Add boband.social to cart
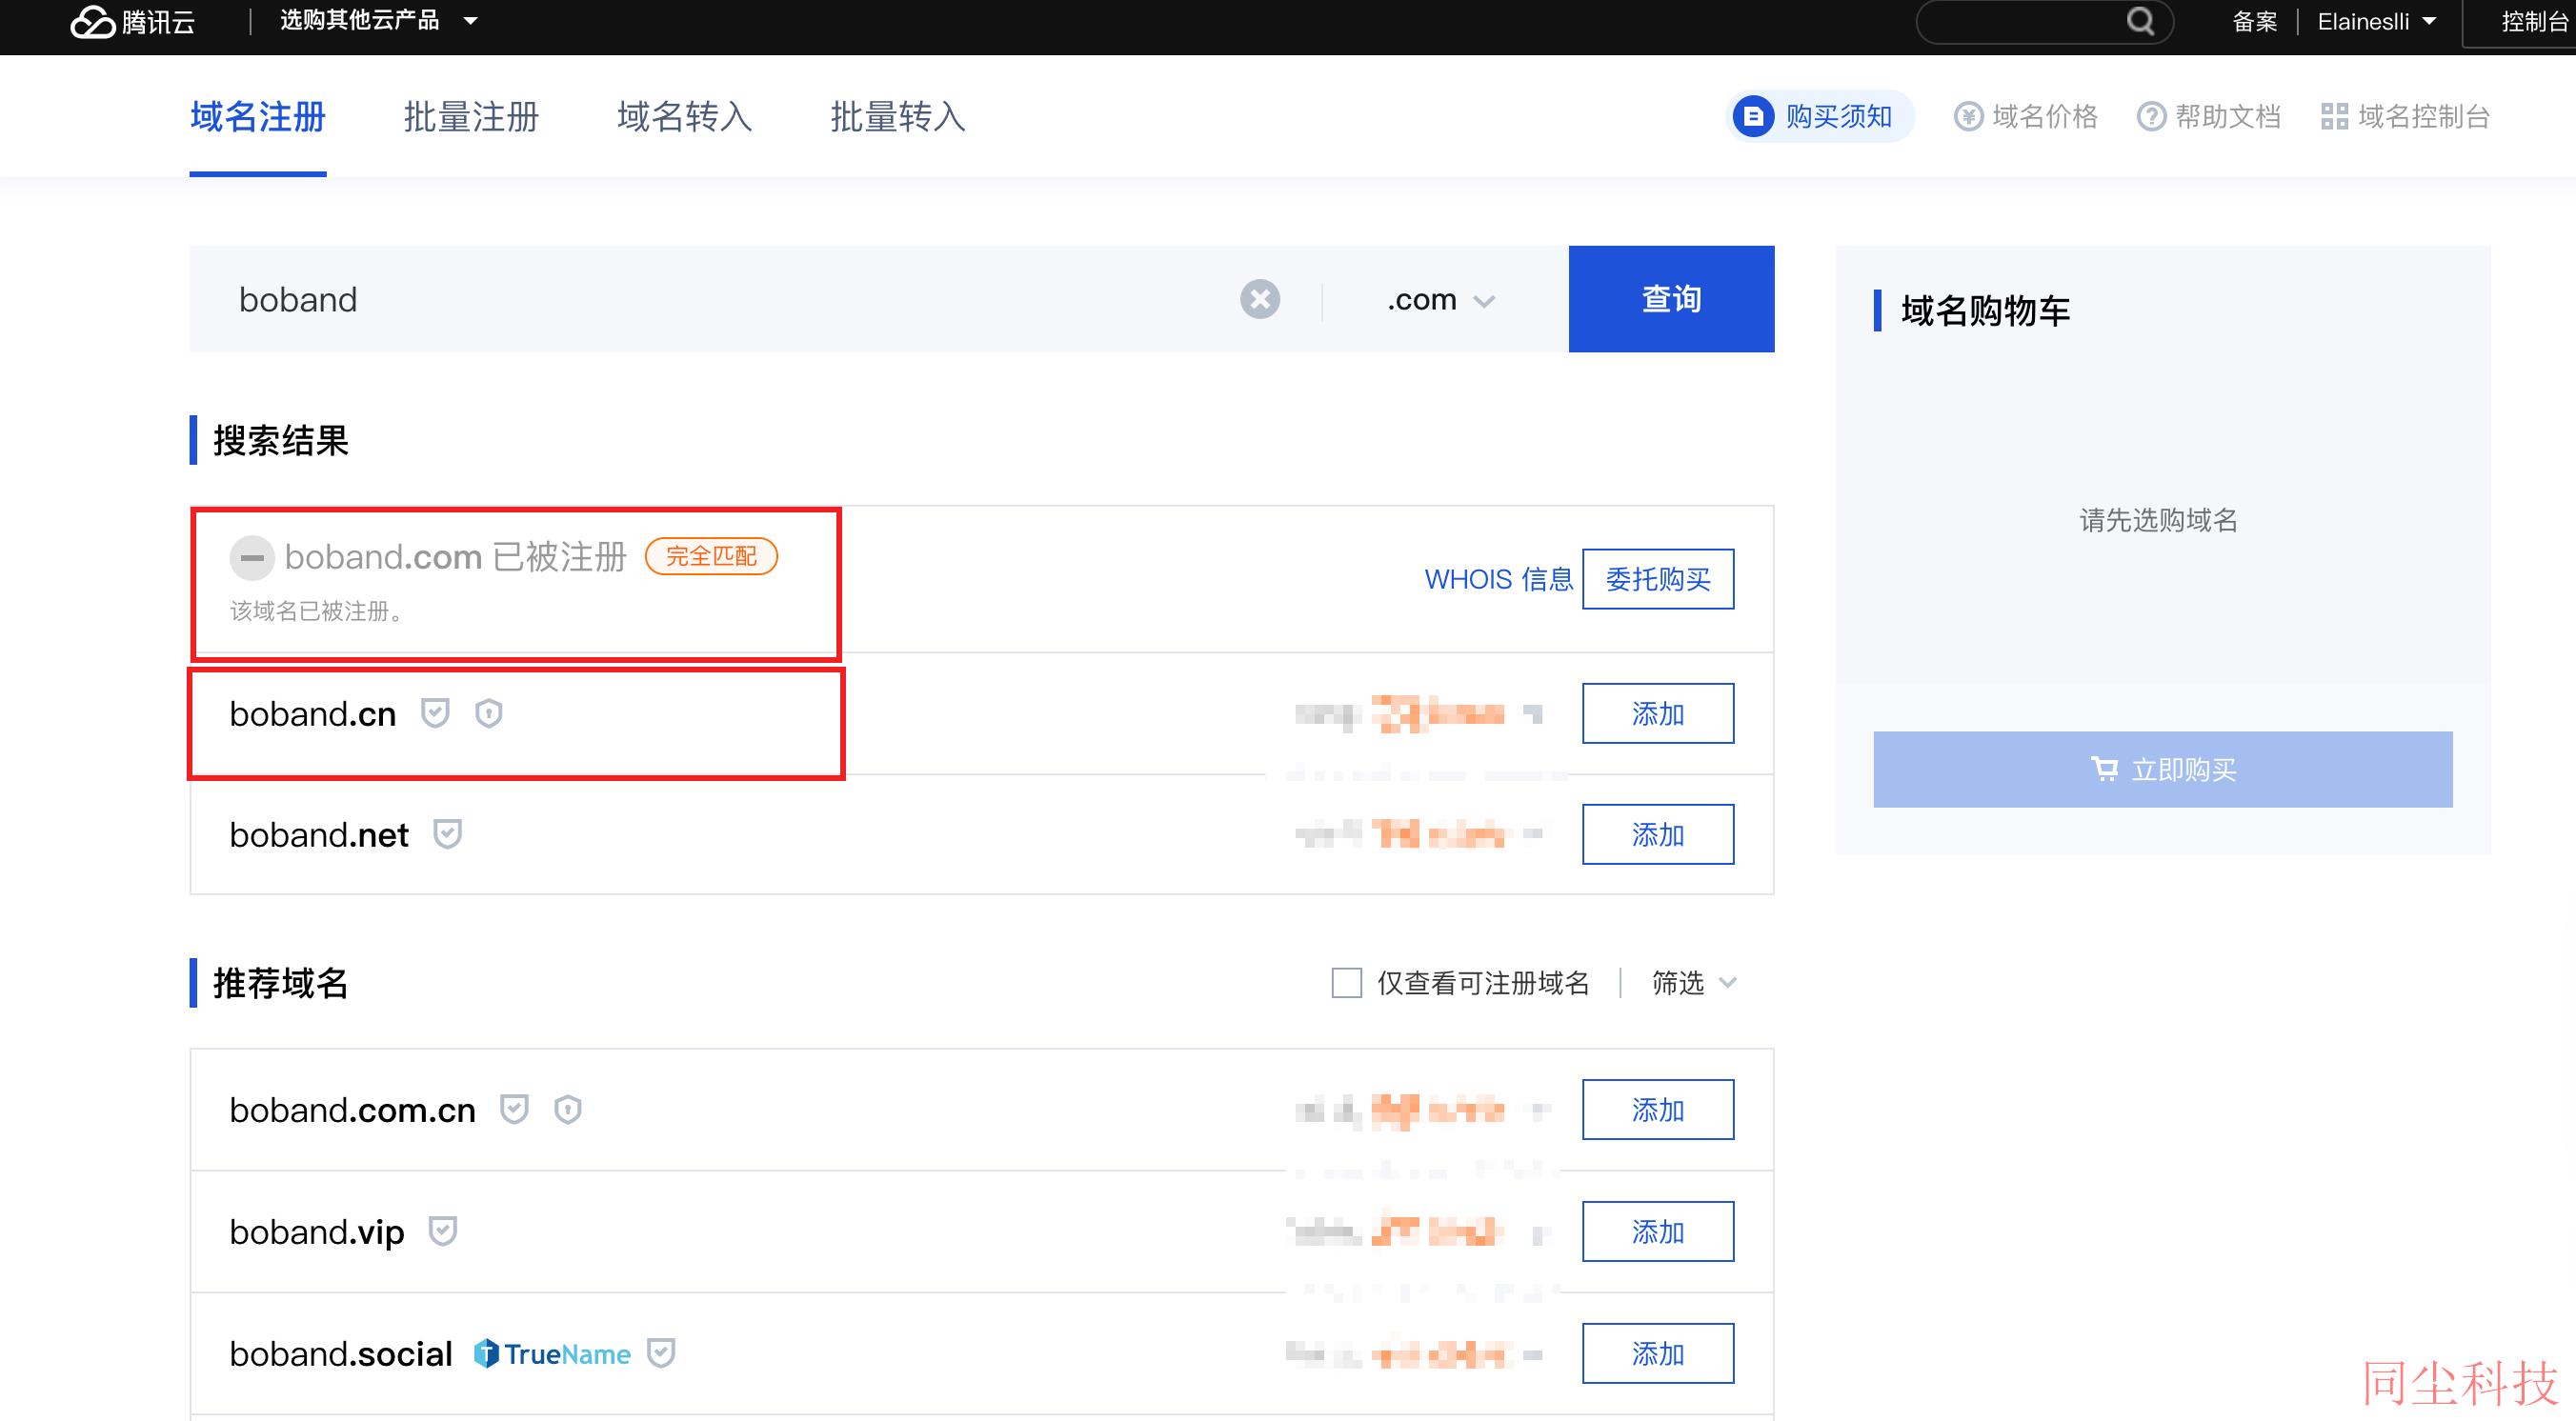This screenshot has height=1421, width=2576. pos(1658,1353)
